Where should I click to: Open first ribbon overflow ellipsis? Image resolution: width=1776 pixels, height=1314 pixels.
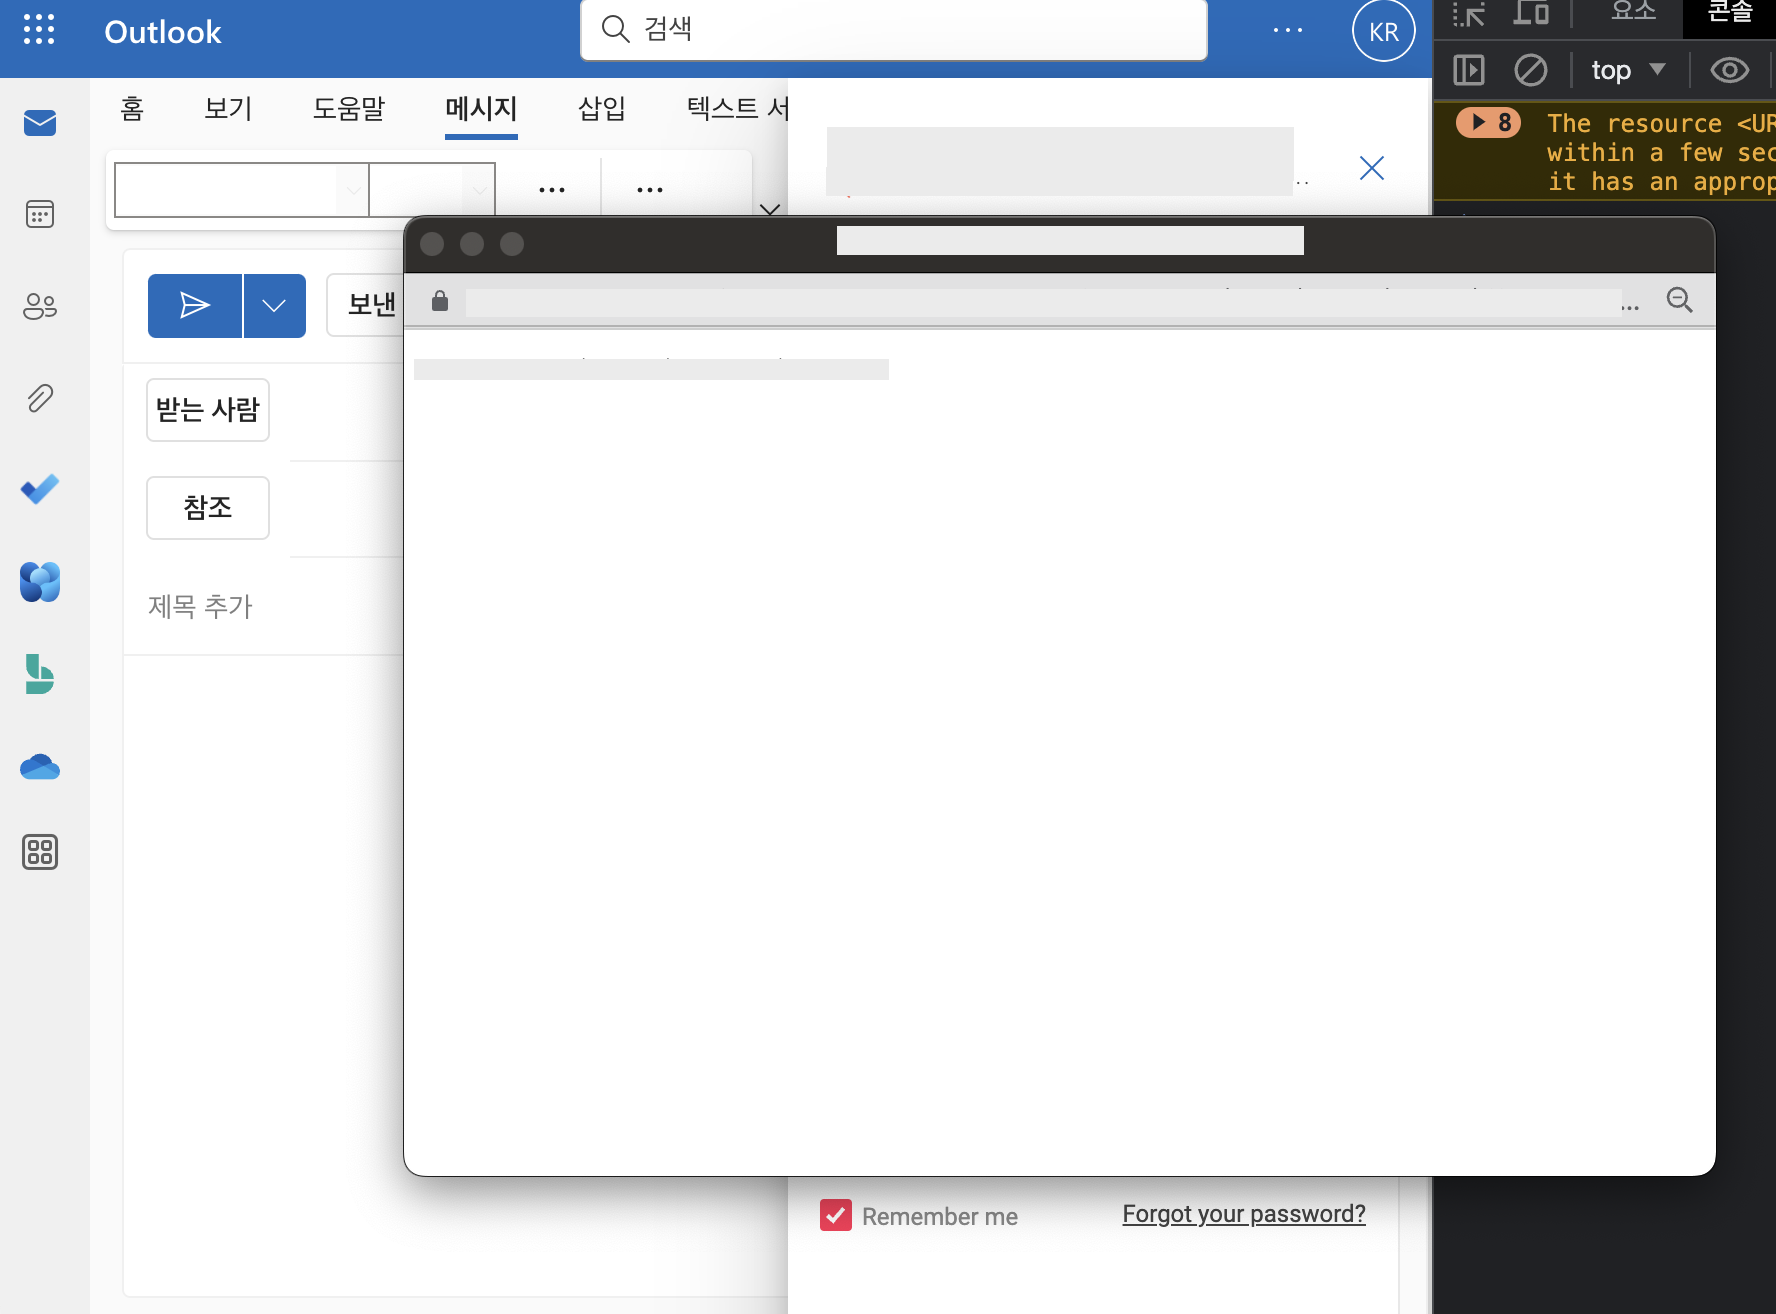[x=552, y=189]
